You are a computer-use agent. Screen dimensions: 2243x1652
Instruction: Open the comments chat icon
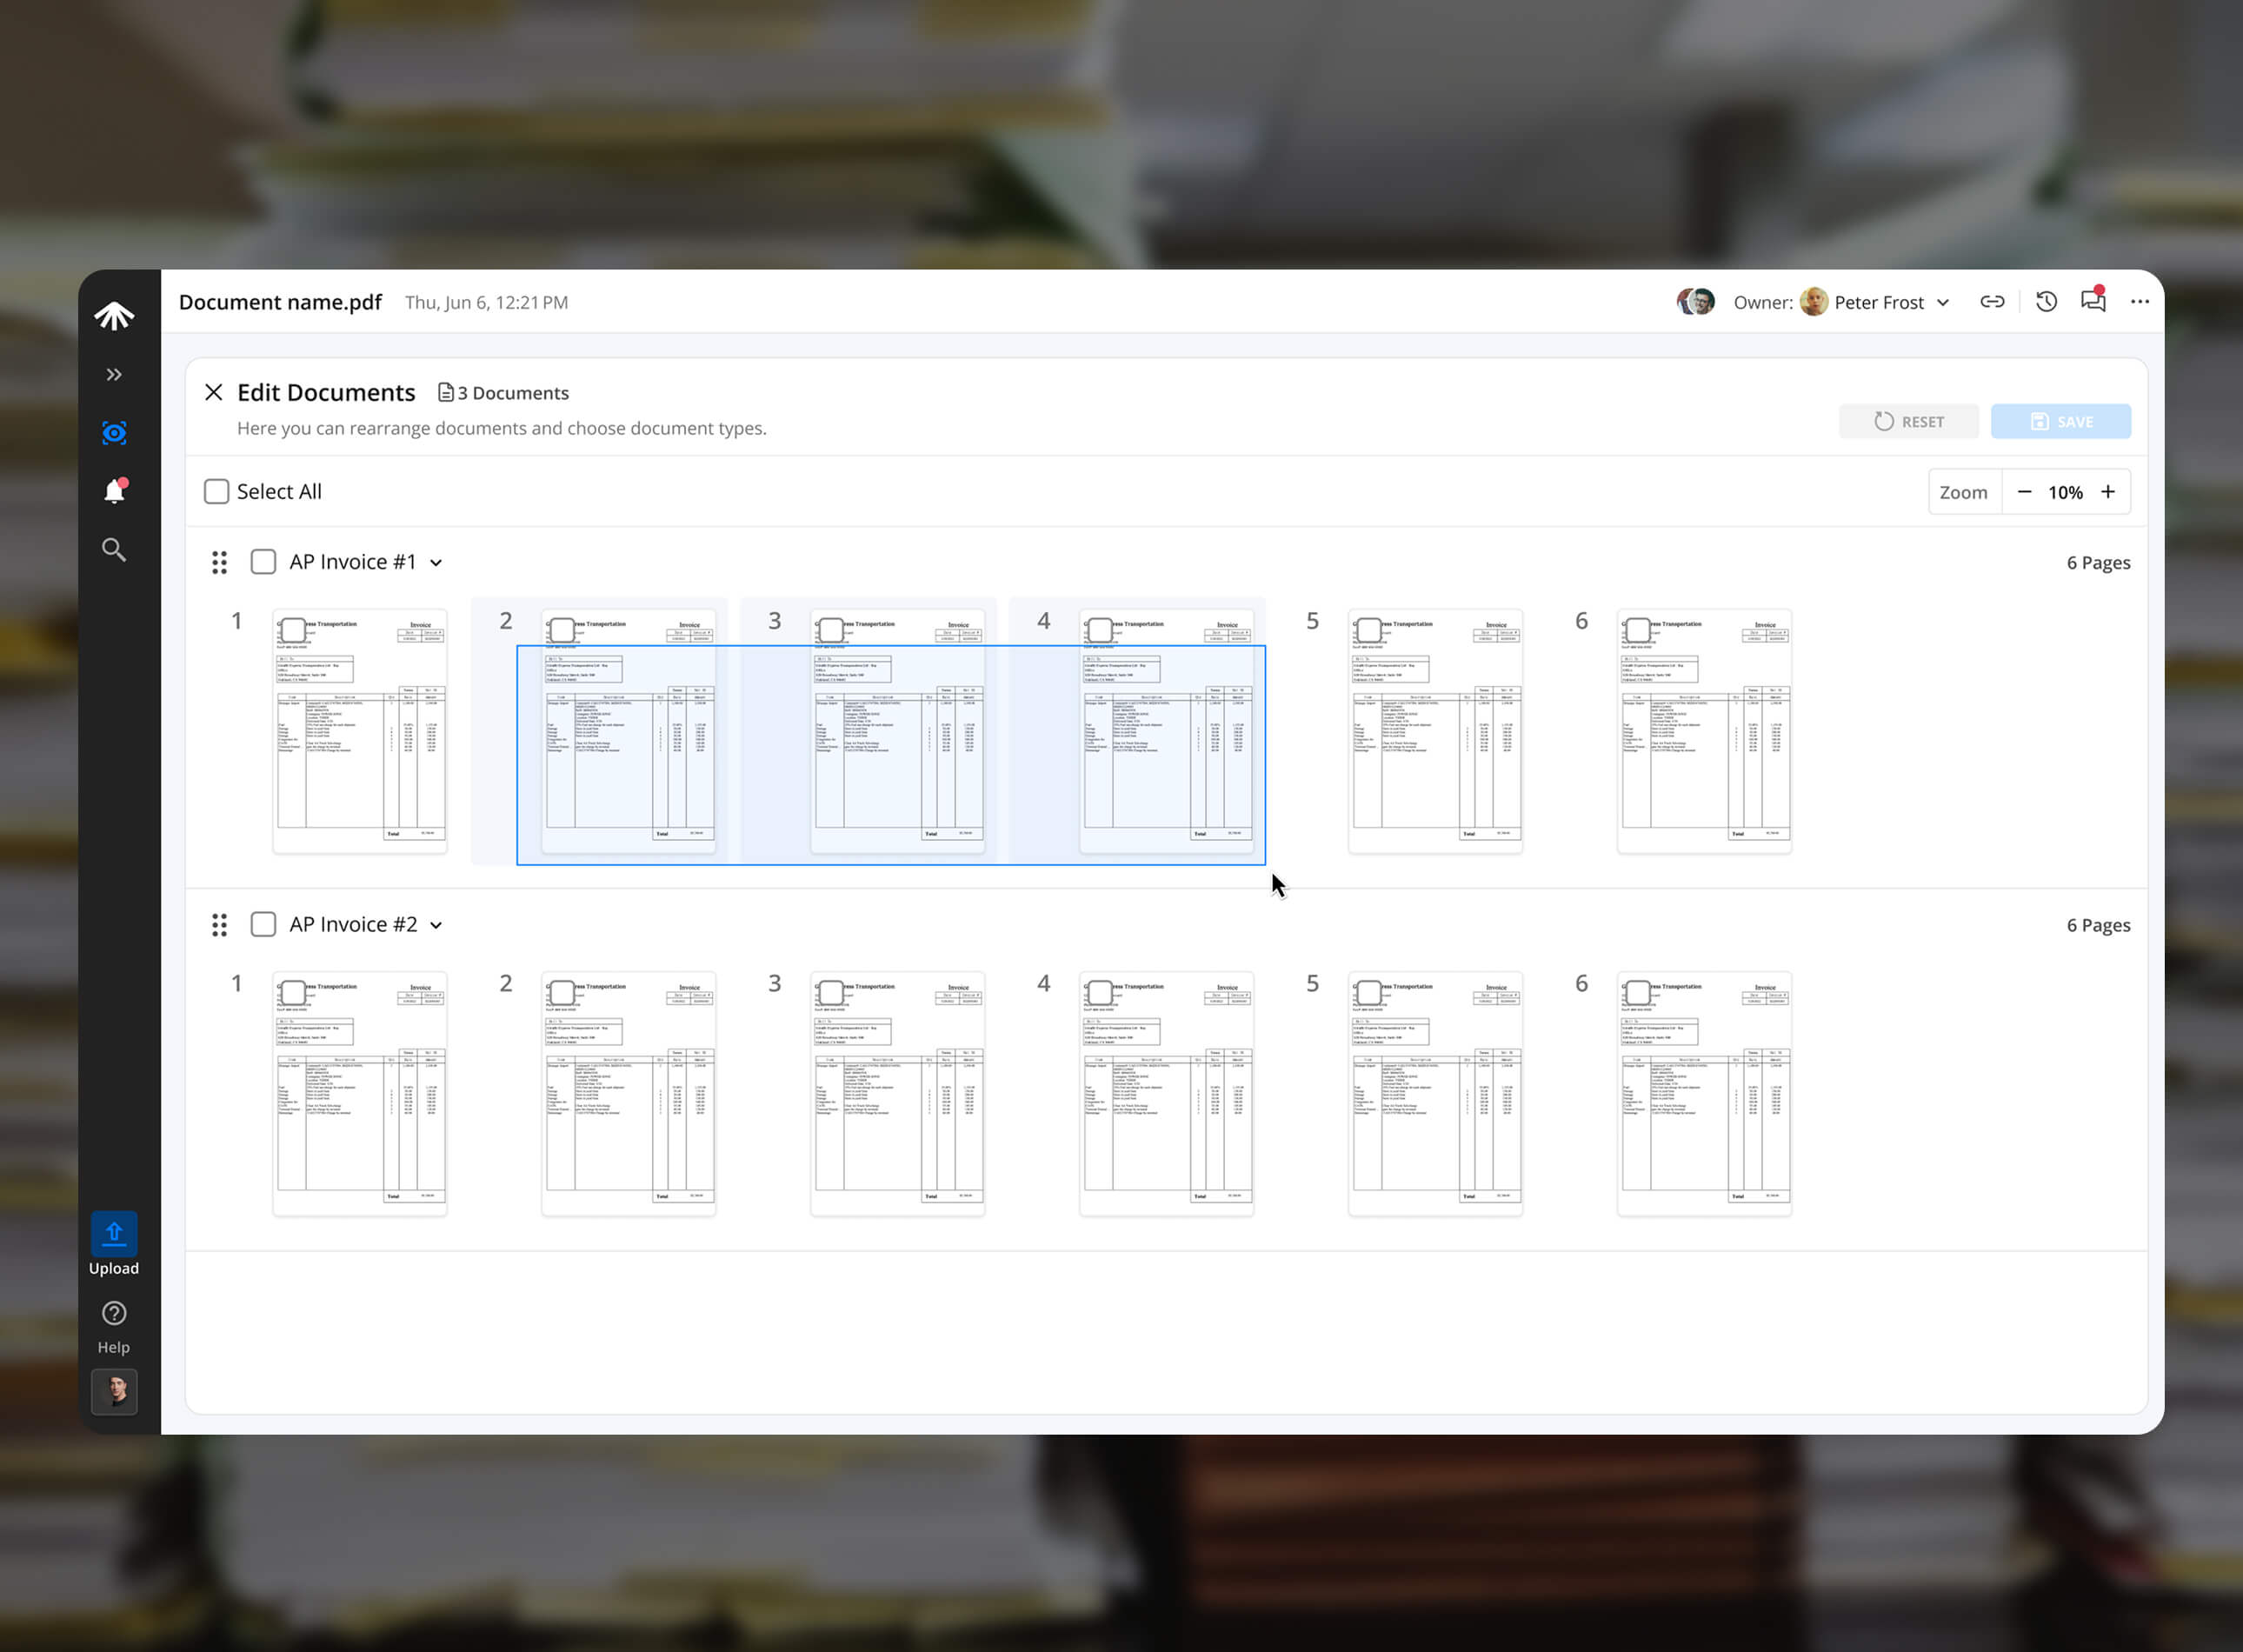[2093, 301]
